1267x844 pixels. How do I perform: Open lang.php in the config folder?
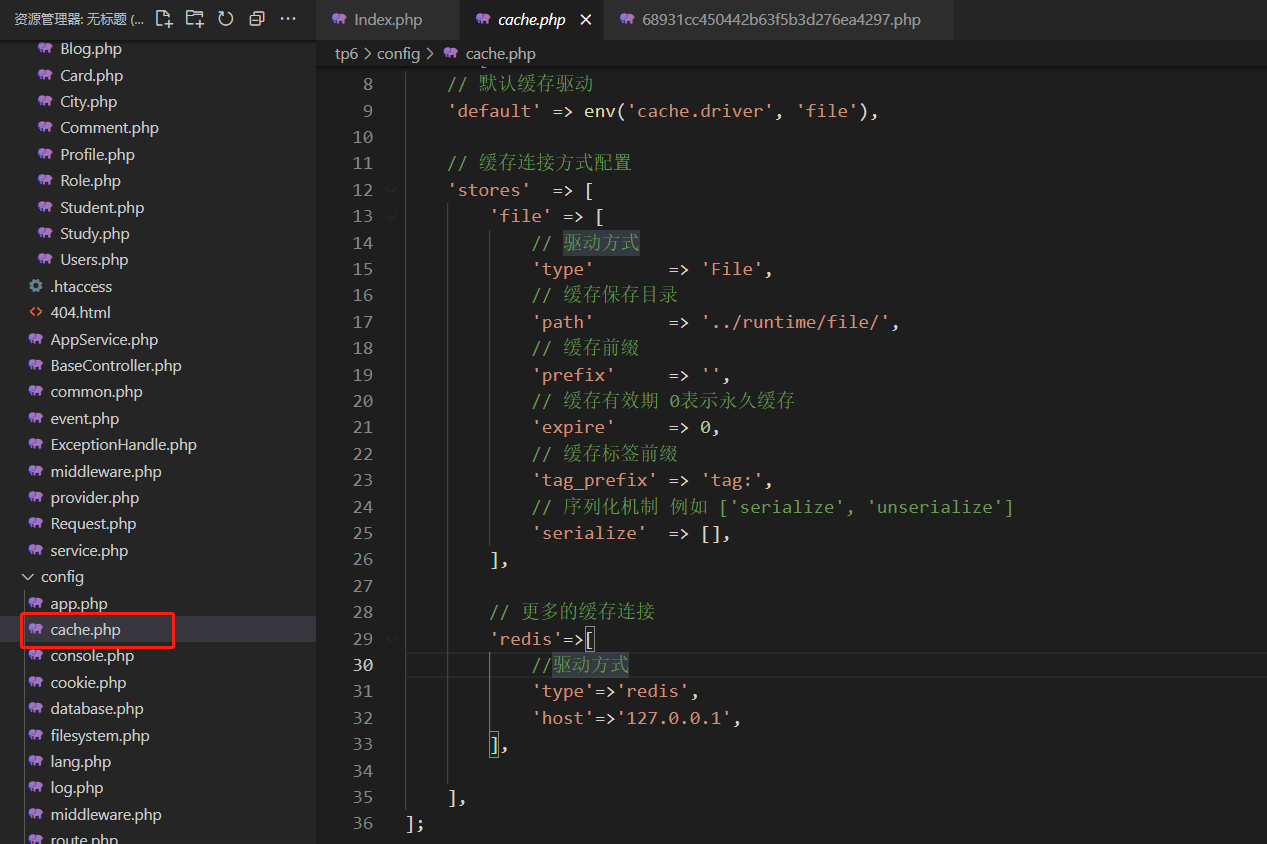(x=80, y=762)
